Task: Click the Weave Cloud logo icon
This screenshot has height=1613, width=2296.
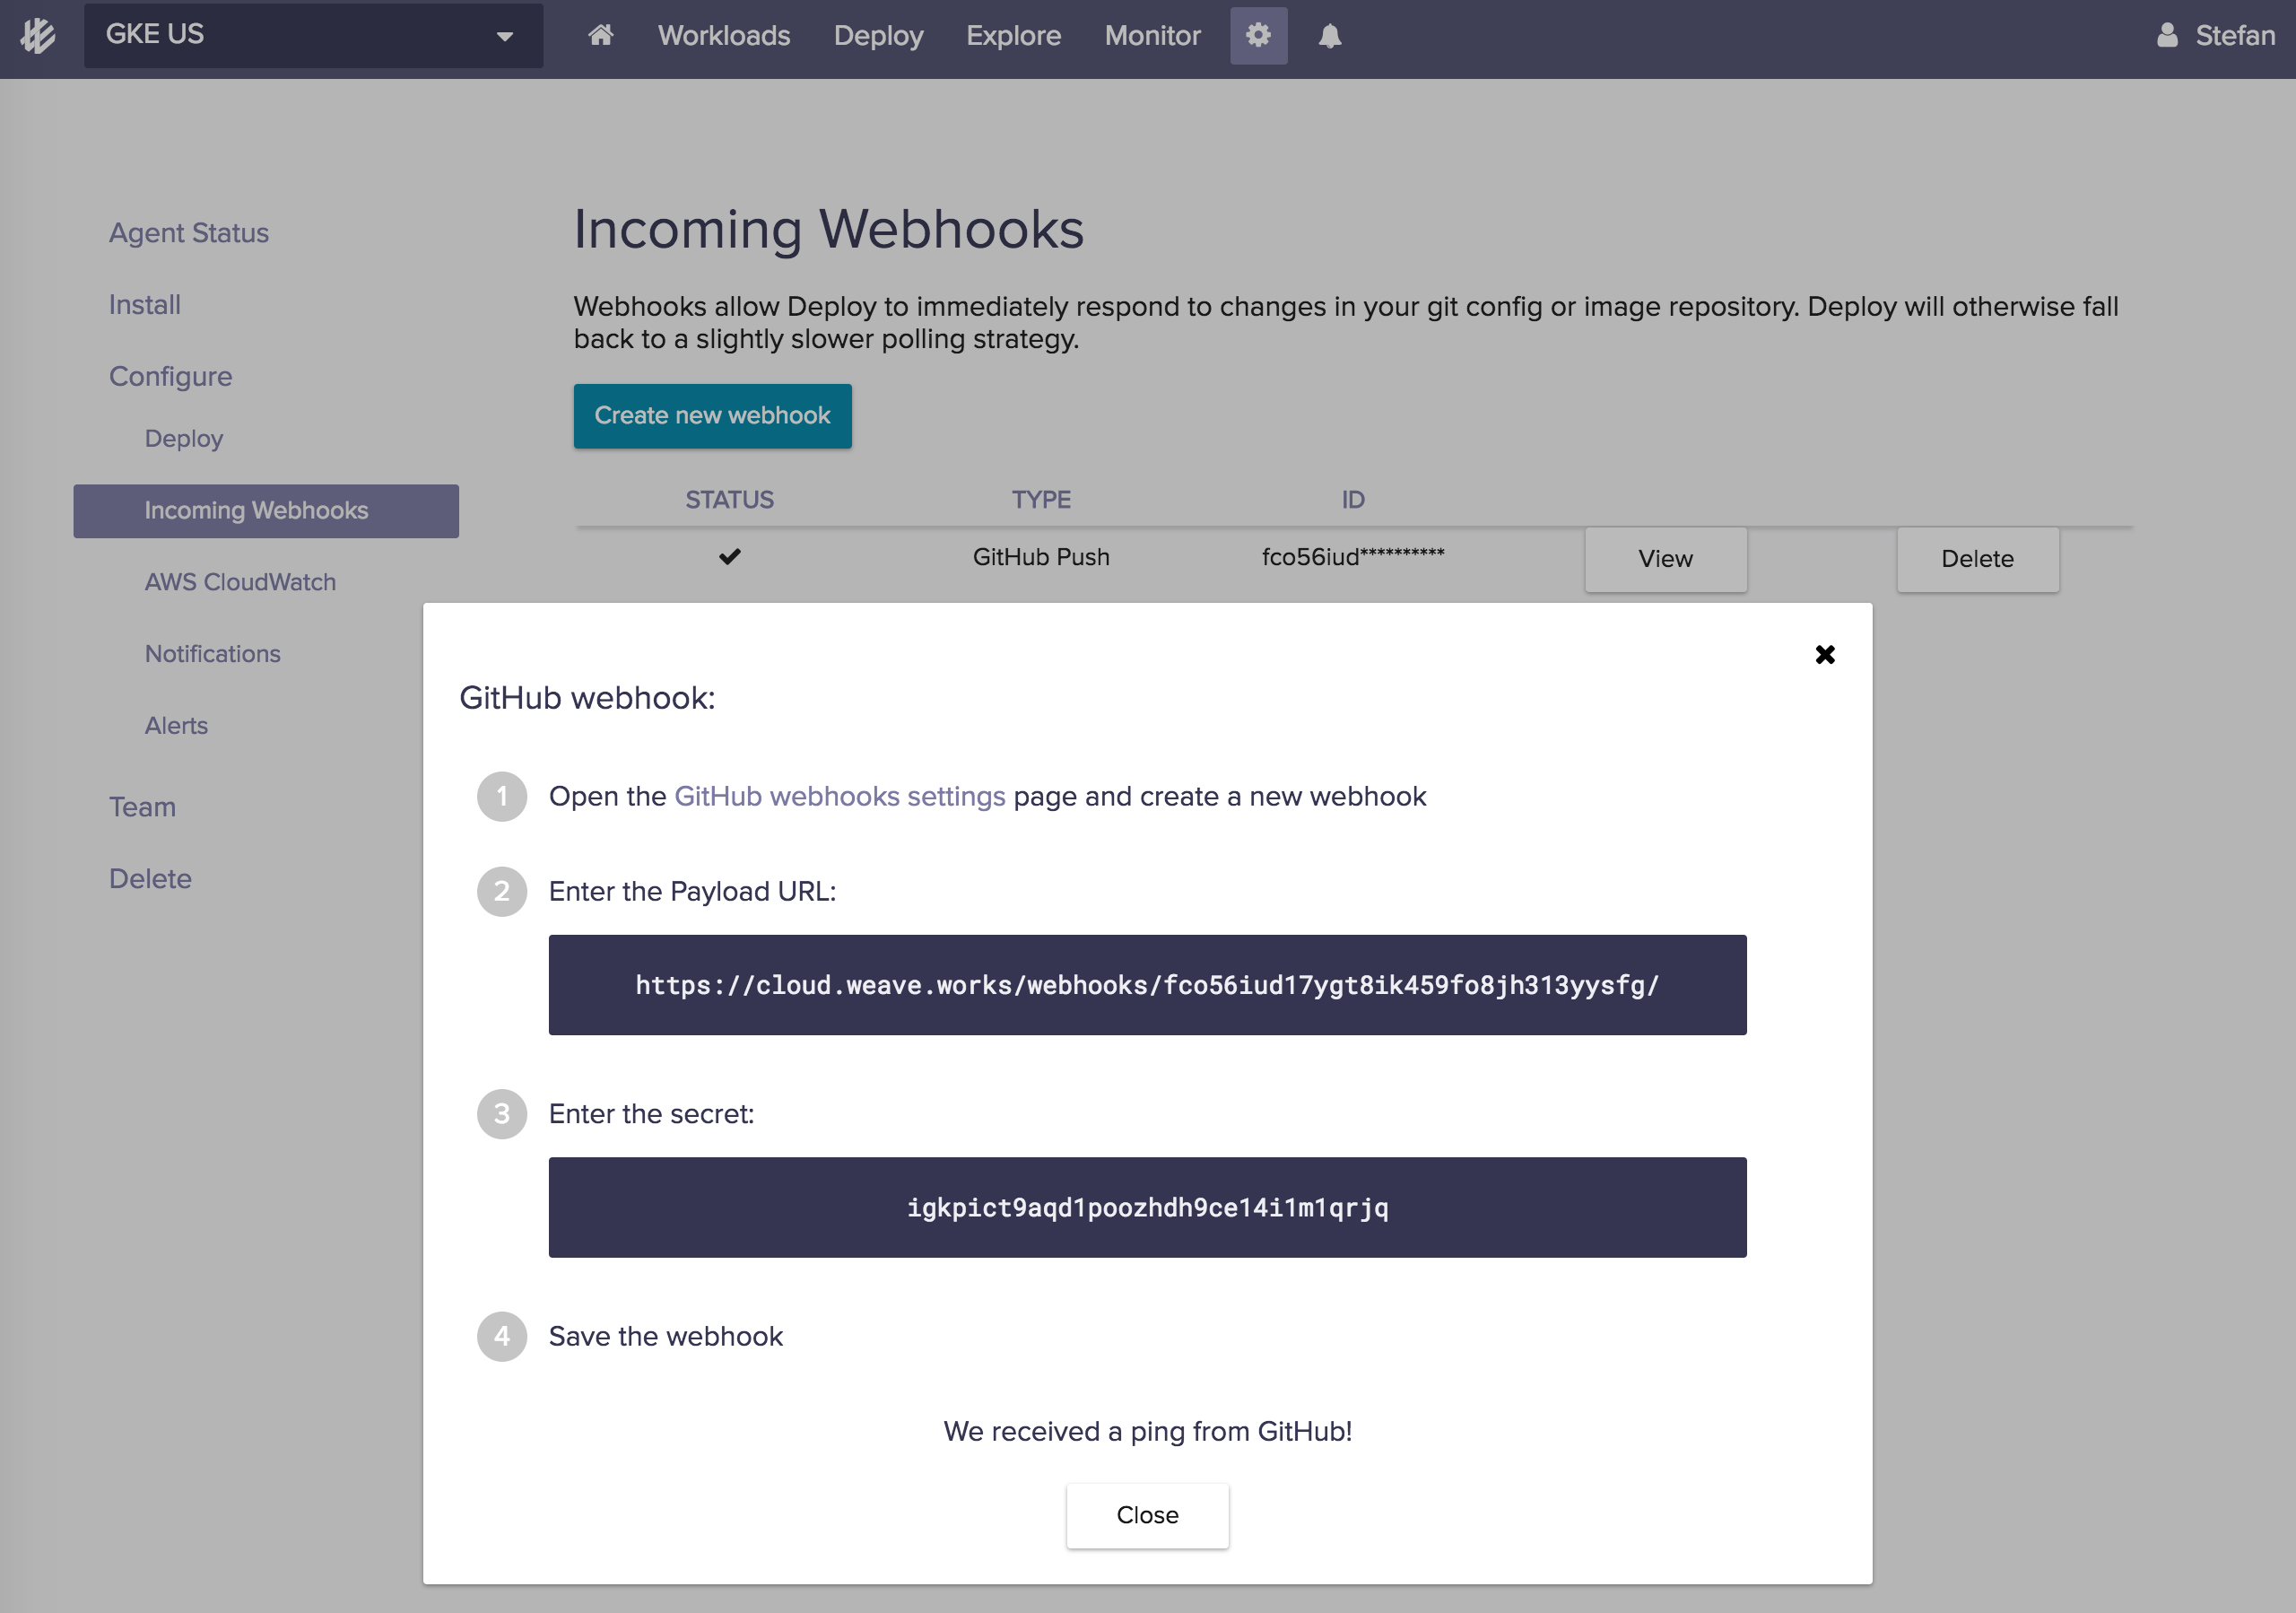Action: (x=38, y=36)
